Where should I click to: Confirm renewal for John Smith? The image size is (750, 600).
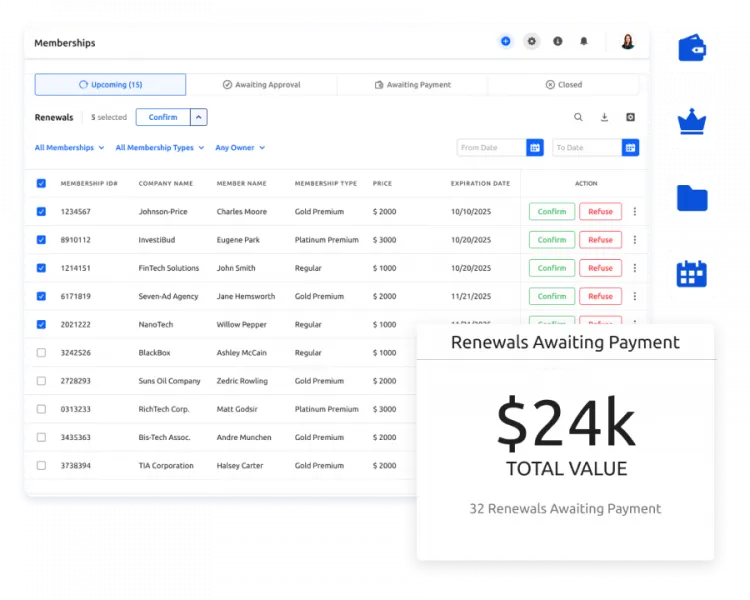pyautogui.click(x=551, y=268)
